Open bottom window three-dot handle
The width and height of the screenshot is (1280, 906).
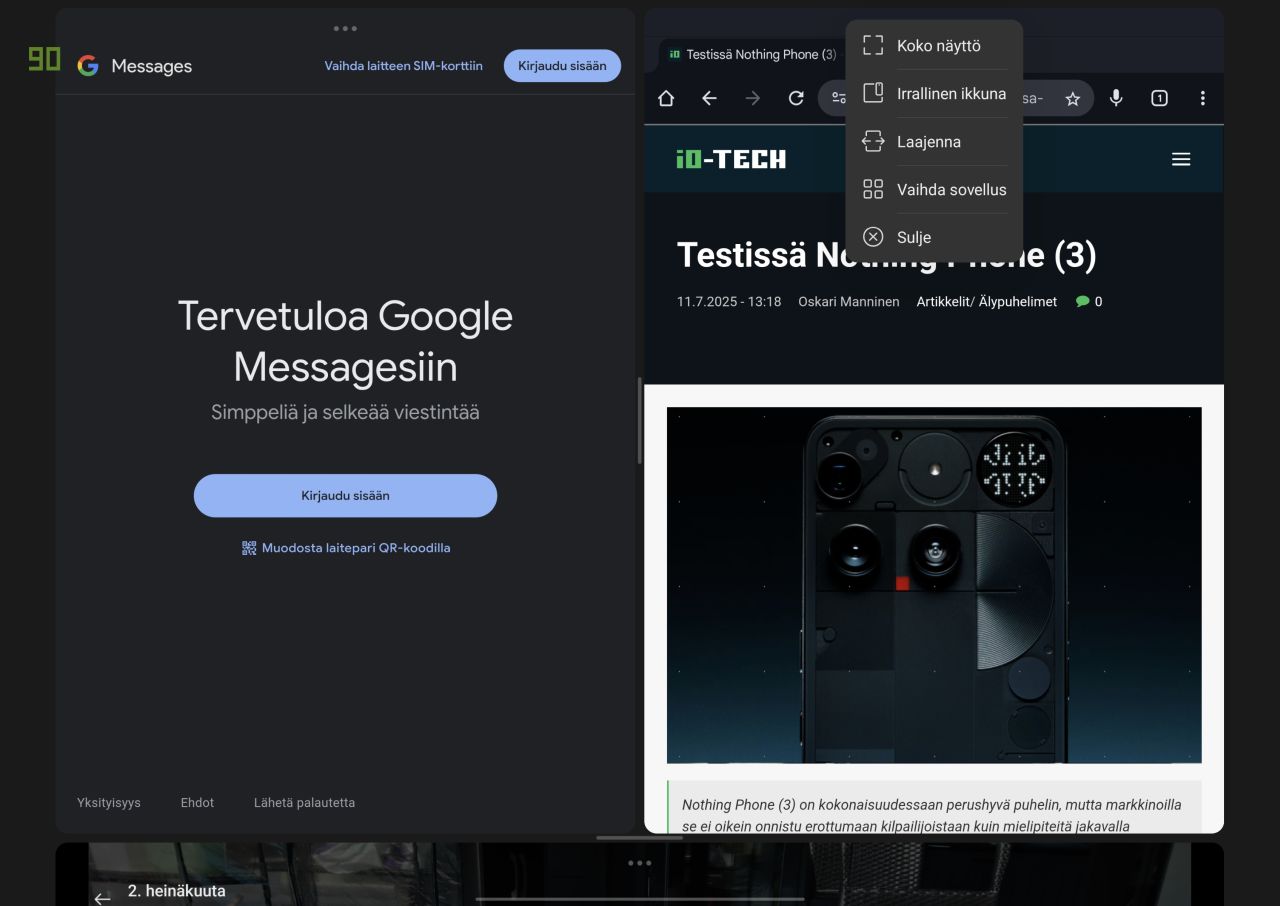(x=640, y=863)
